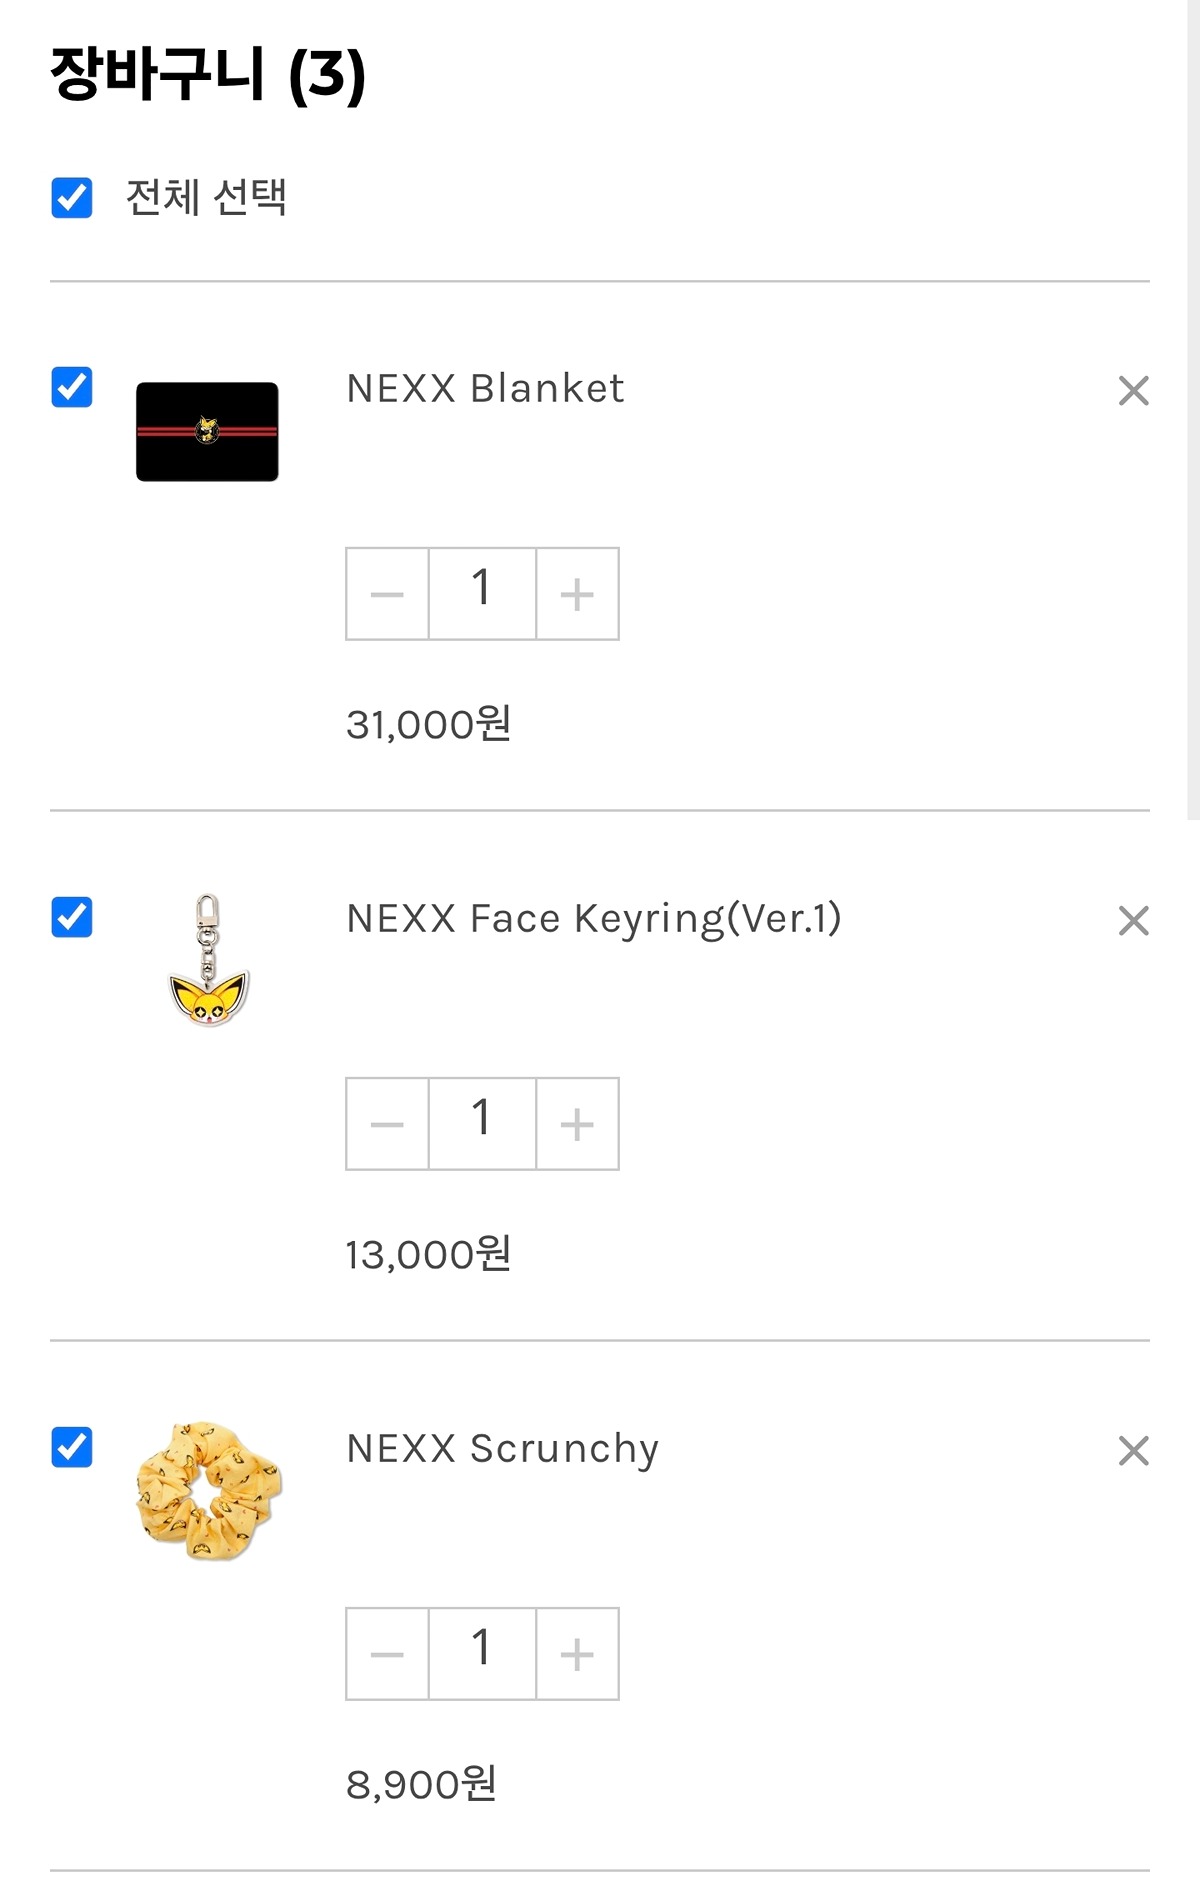Deselect the NEXX Scrunchy checkbox
Viewport: 1200px width, 1886px height.
tap(72, 1447)
